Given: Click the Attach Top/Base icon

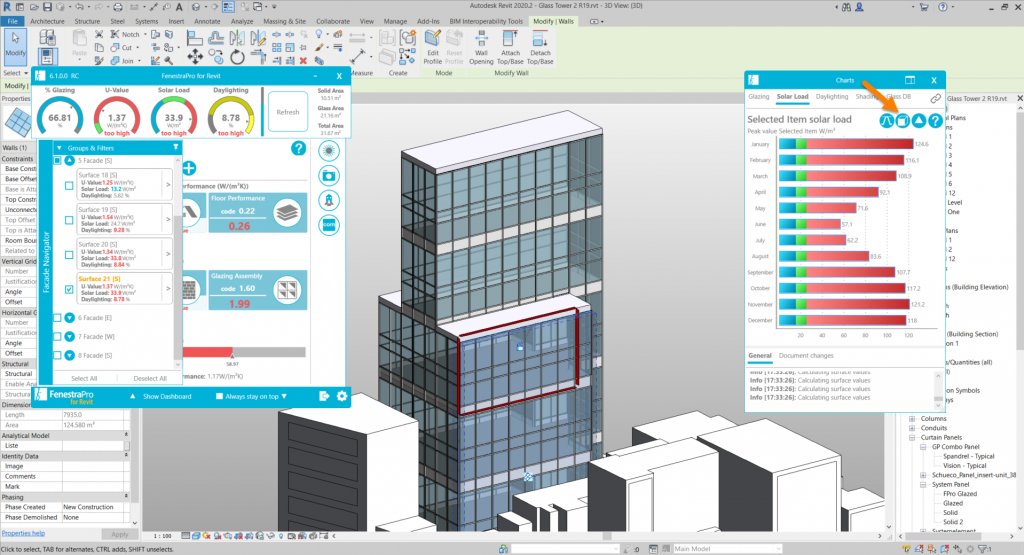Looking at the screenshot, I should [510, 47].
